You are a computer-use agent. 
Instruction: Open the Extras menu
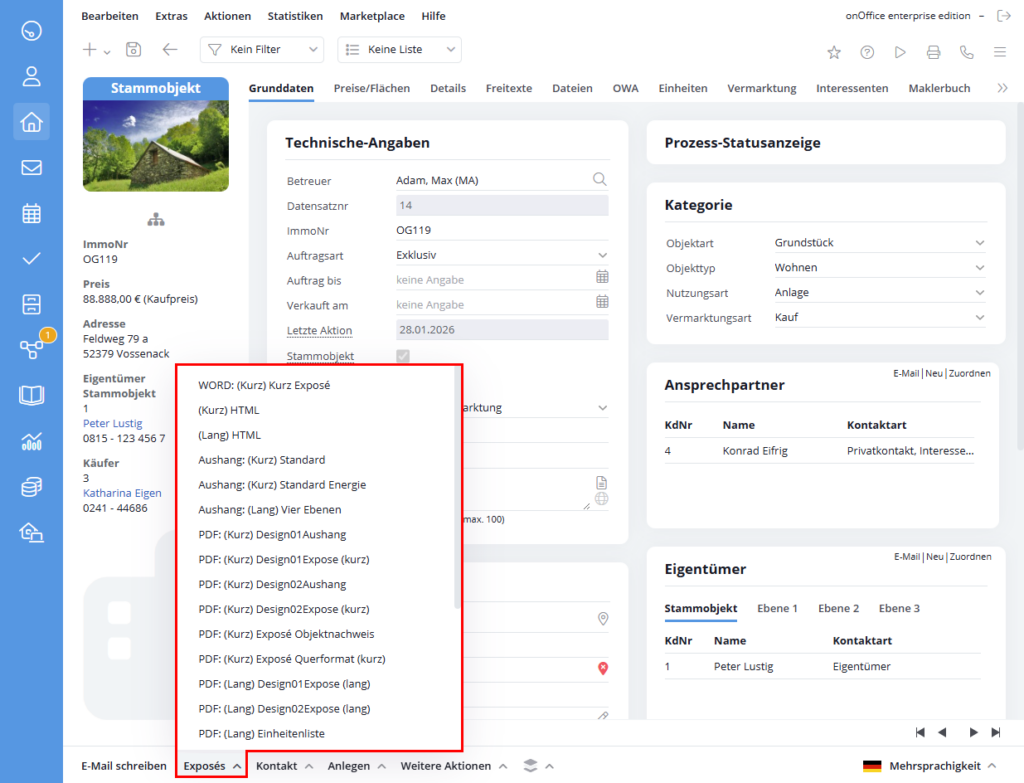pos(171,16)
